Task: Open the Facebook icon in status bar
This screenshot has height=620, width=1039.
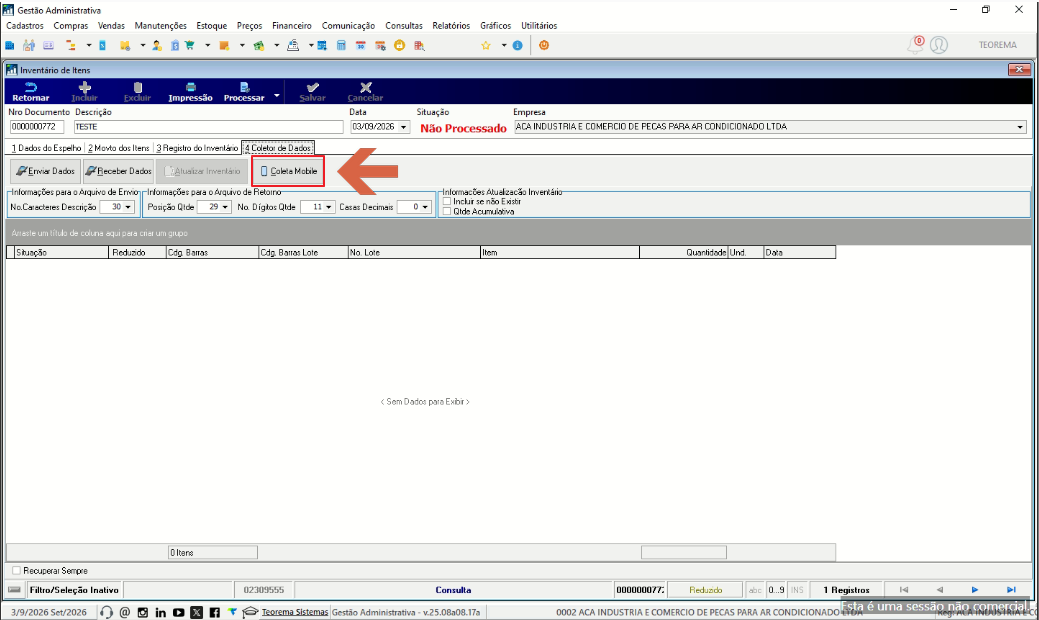Action: (214, 612)
